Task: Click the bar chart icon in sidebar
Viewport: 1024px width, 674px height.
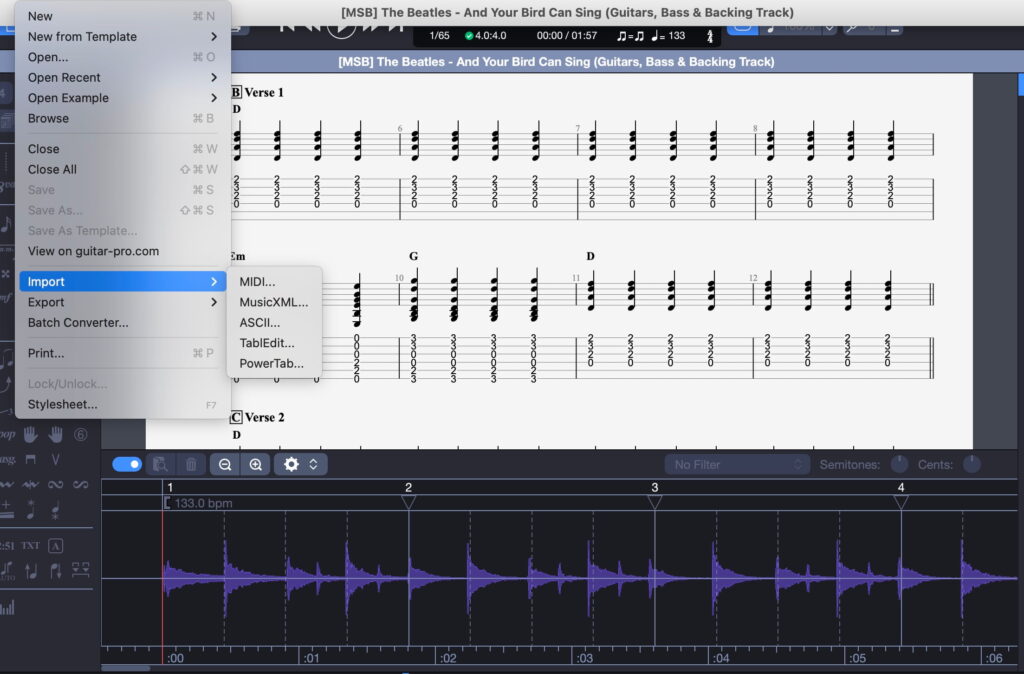Action: (x=8, y=607)
